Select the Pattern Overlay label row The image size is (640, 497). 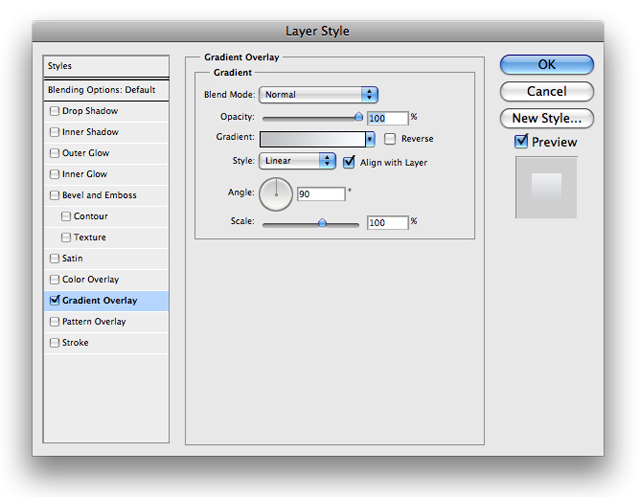[106, 322]
